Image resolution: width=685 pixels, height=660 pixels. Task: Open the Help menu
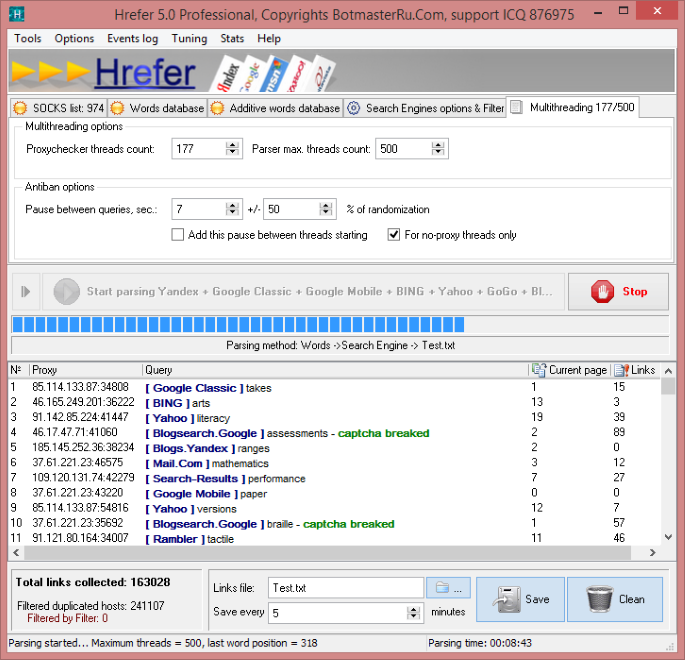[x=269, y=38]
